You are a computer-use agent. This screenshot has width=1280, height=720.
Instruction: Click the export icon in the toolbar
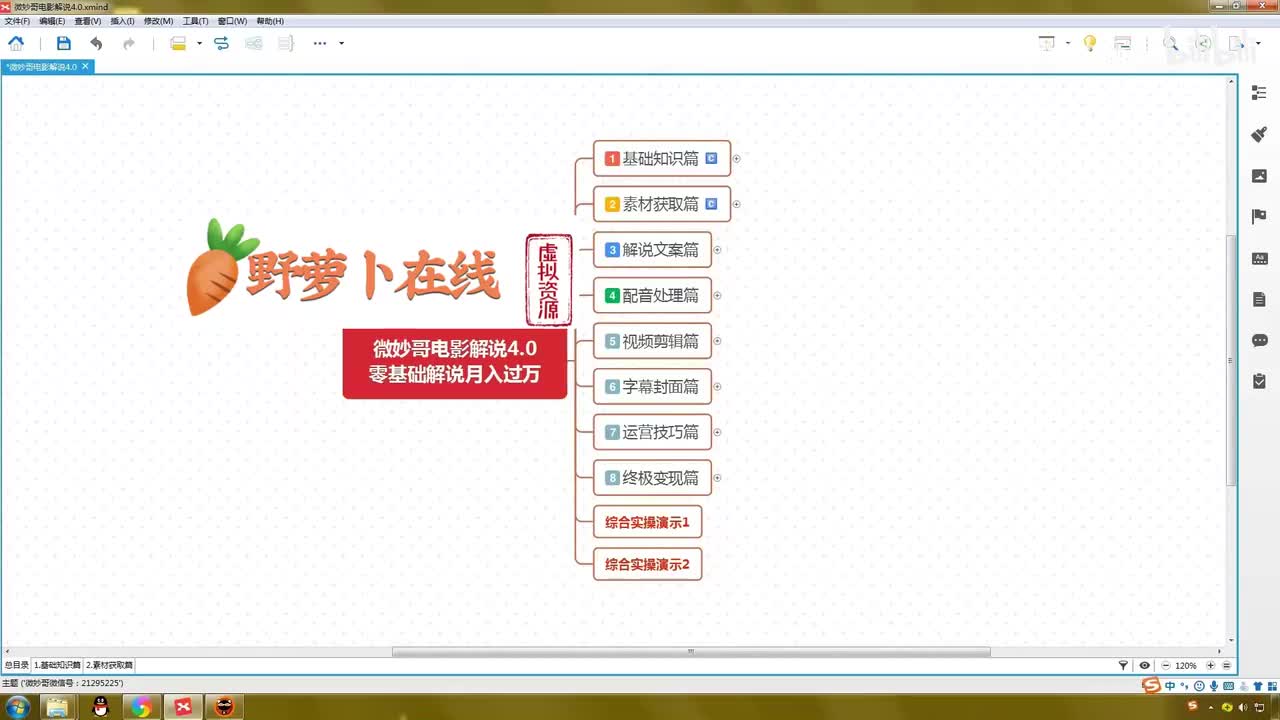pyautogui.click(x=1237, y=43)
